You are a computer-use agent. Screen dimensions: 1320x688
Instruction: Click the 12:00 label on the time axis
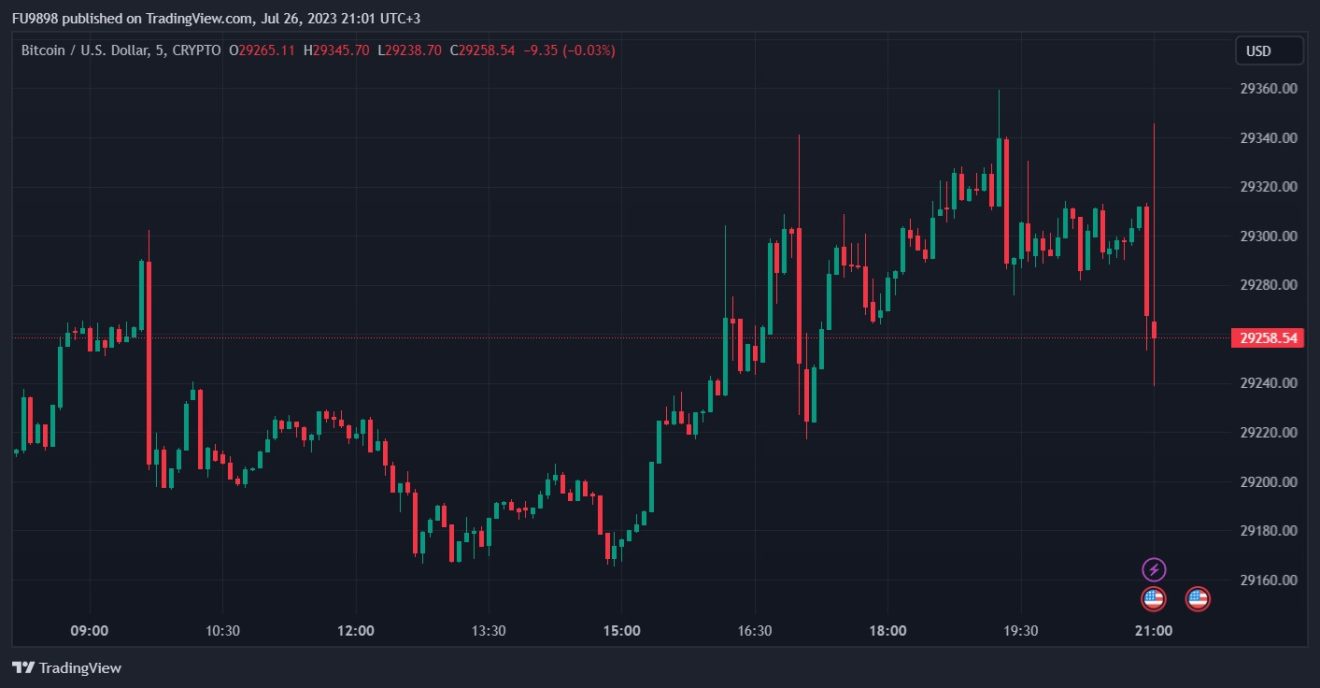coord(355,631)
